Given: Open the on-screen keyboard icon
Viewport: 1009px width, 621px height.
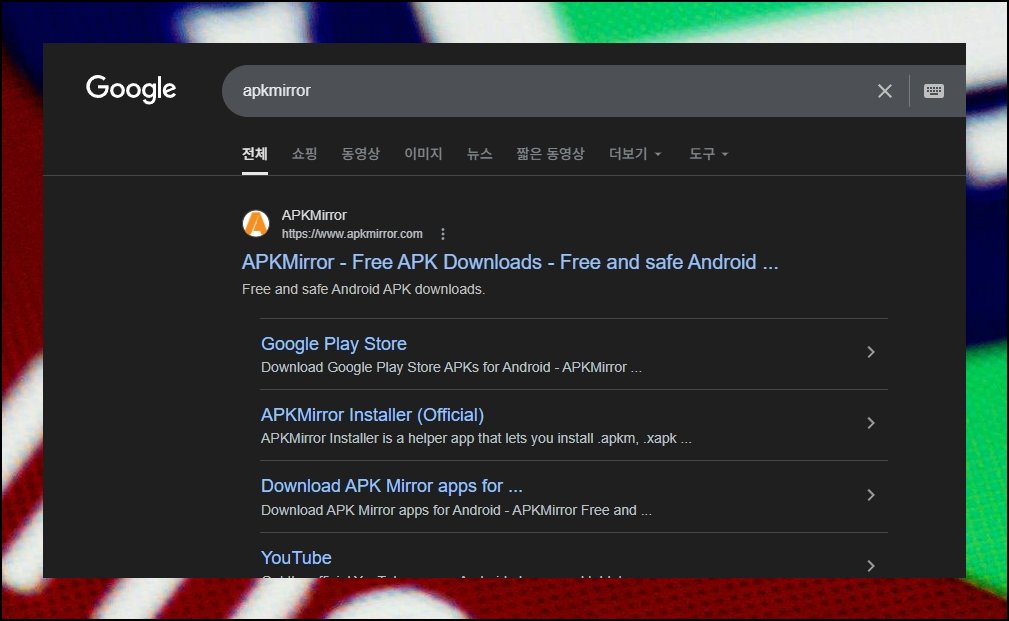Looking at the screenshot, I should (x=934, y=91).
